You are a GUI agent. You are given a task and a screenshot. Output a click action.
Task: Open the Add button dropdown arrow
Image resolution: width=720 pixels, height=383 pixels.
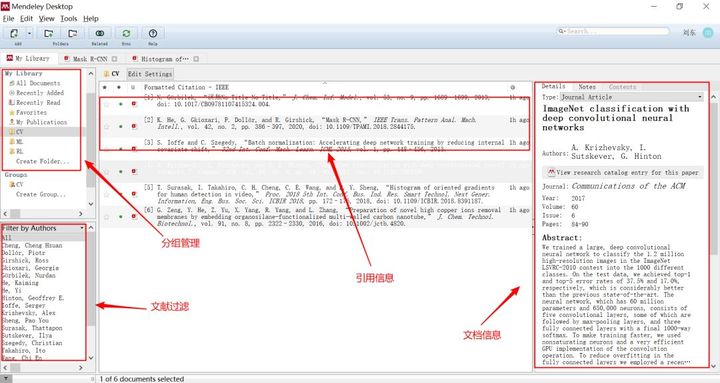point(29,33)
